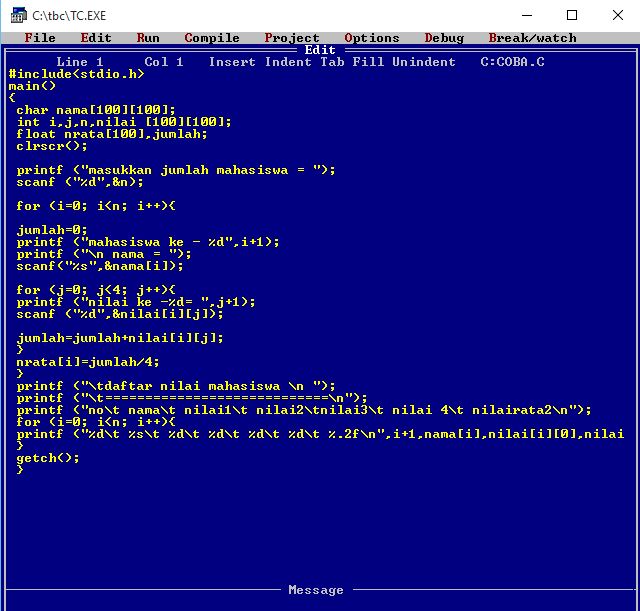Click the 'float nrata[100],jumlah;' line
The width and height of the screenshot is (640, 611).
point(112,134)
